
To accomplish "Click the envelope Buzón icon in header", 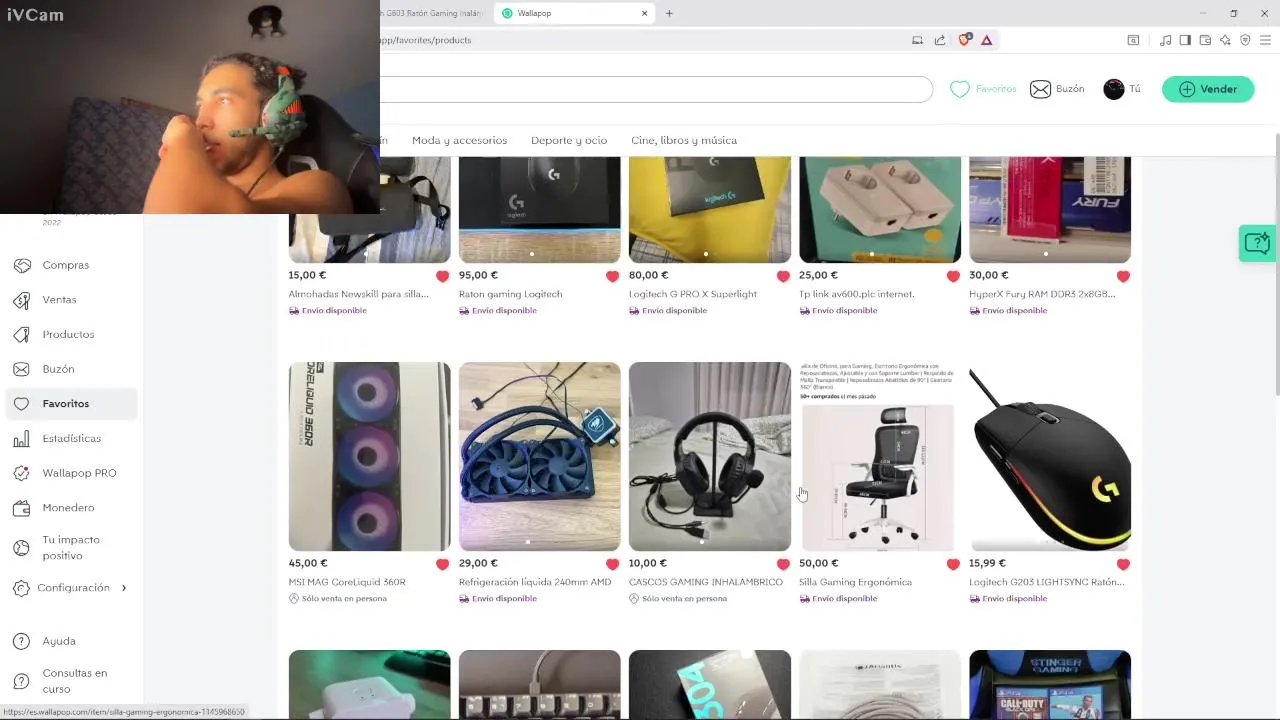I will coord(1040,89).
